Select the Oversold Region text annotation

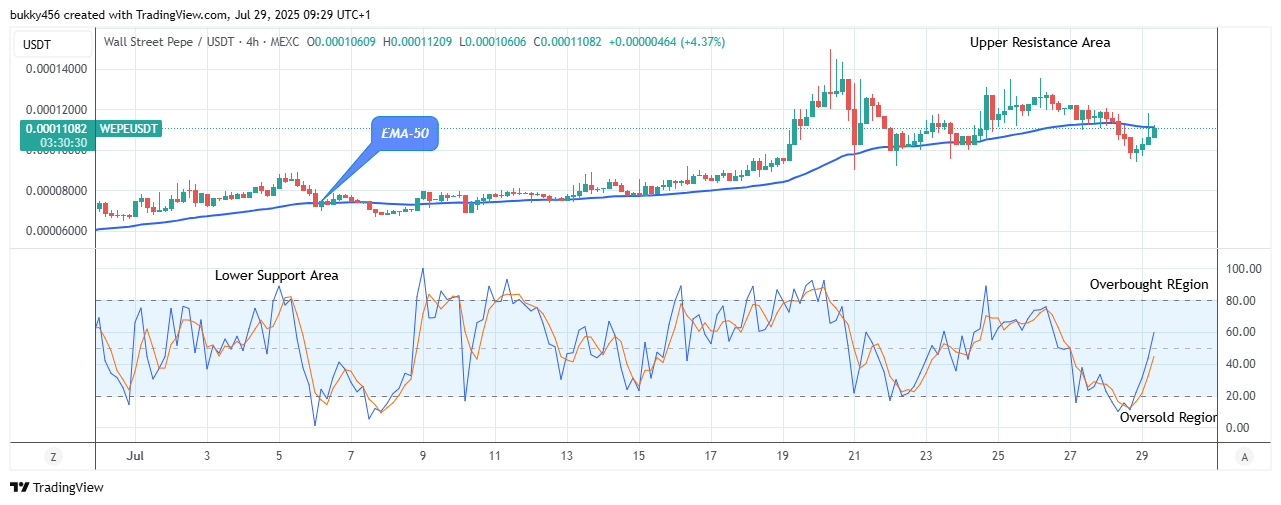1168,418
